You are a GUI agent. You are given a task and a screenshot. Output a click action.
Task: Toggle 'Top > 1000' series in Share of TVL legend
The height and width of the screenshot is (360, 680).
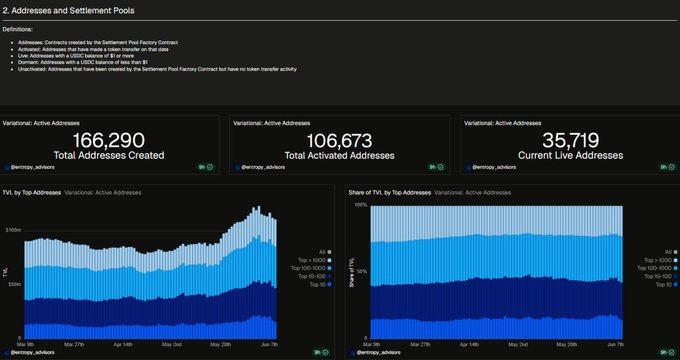661,260
